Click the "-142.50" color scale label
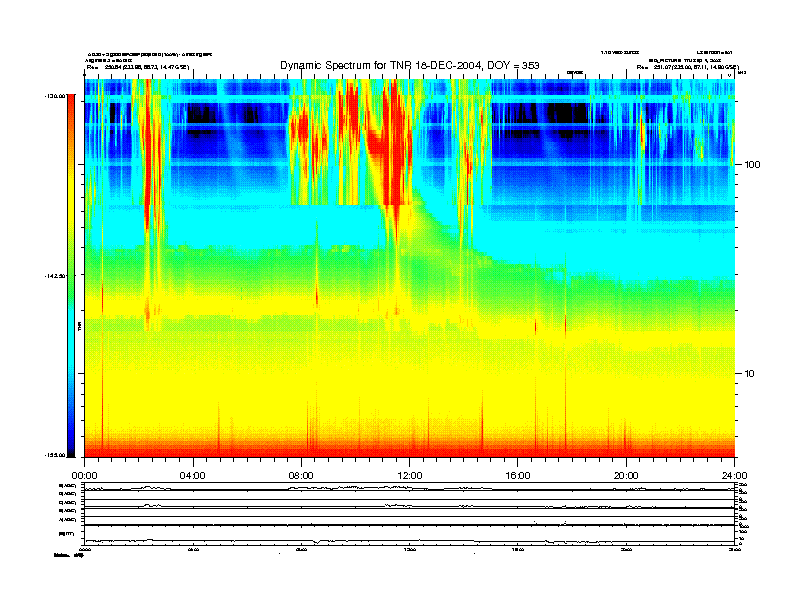Image resolution: width=792 pixels, height=612 pixels. coord(55,276)
